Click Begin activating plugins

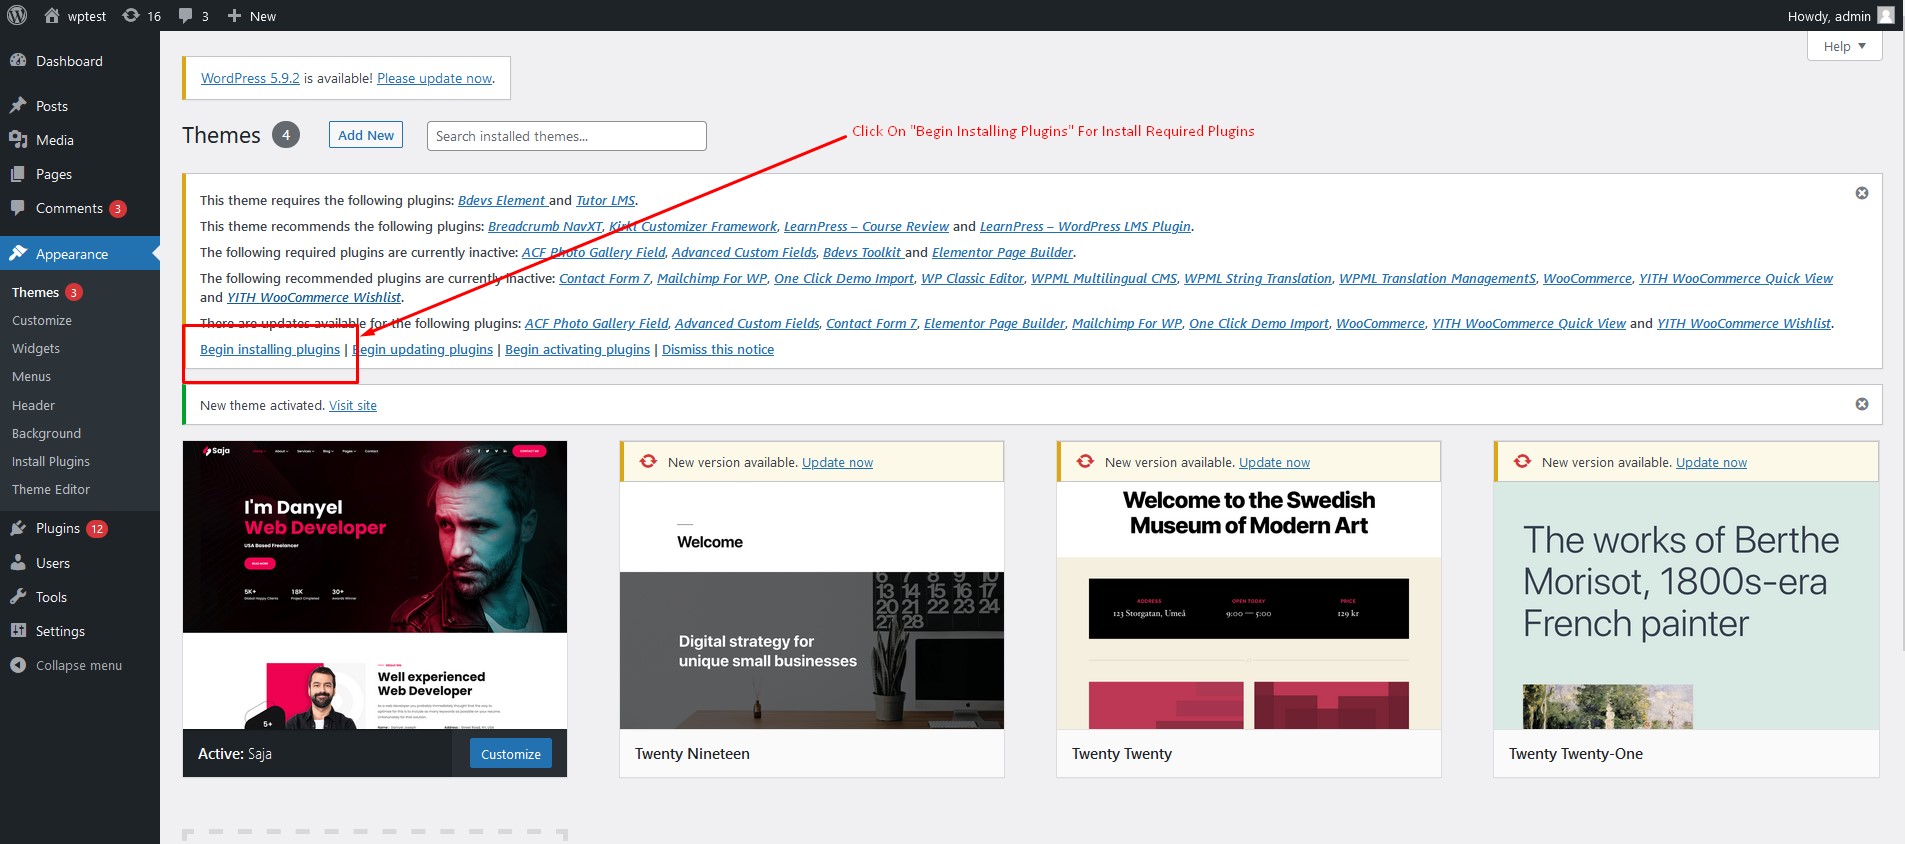click(577, 349)
